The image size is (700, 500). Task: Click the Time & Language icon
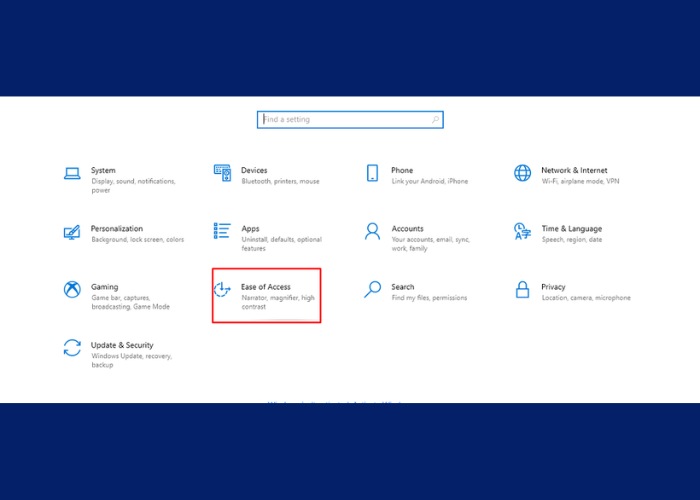(x=522, y=231)
